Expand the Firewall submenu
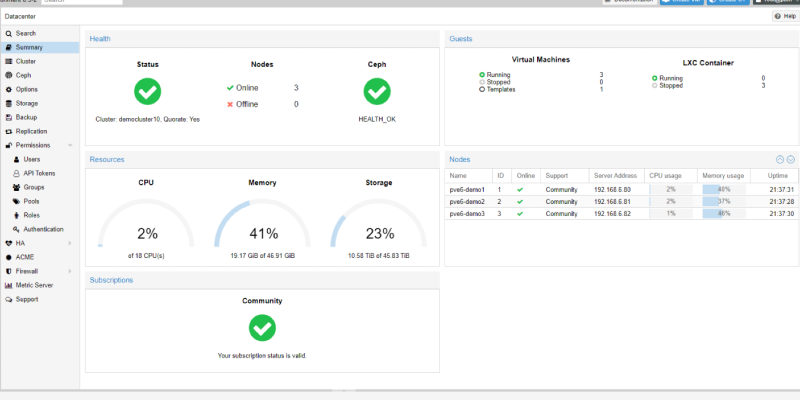The width and height of the screenshot is (800, 400). click(x=70, y=271)
